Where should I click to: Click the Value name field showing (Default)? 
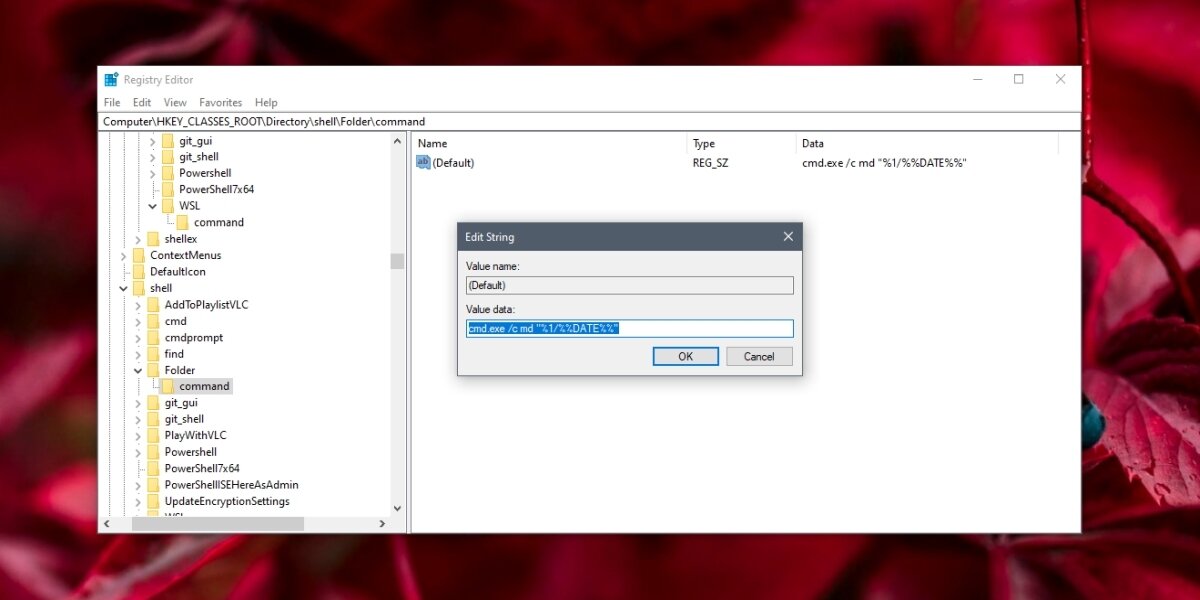(x=630, y=285)
